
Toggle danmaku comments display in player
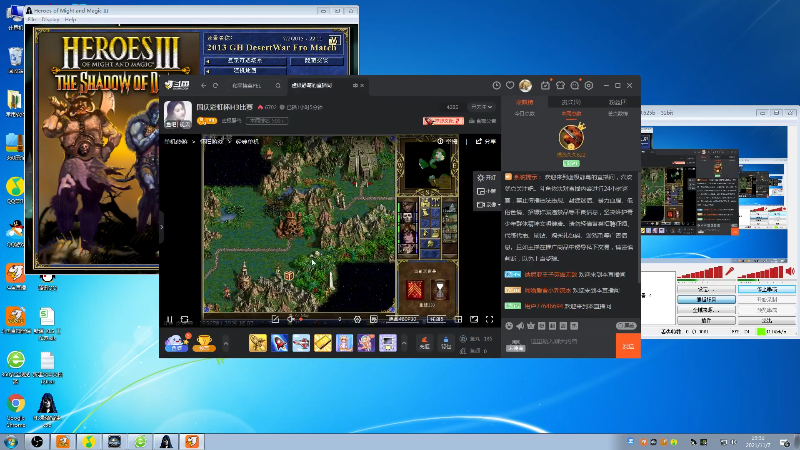click(x=373, y=319)
